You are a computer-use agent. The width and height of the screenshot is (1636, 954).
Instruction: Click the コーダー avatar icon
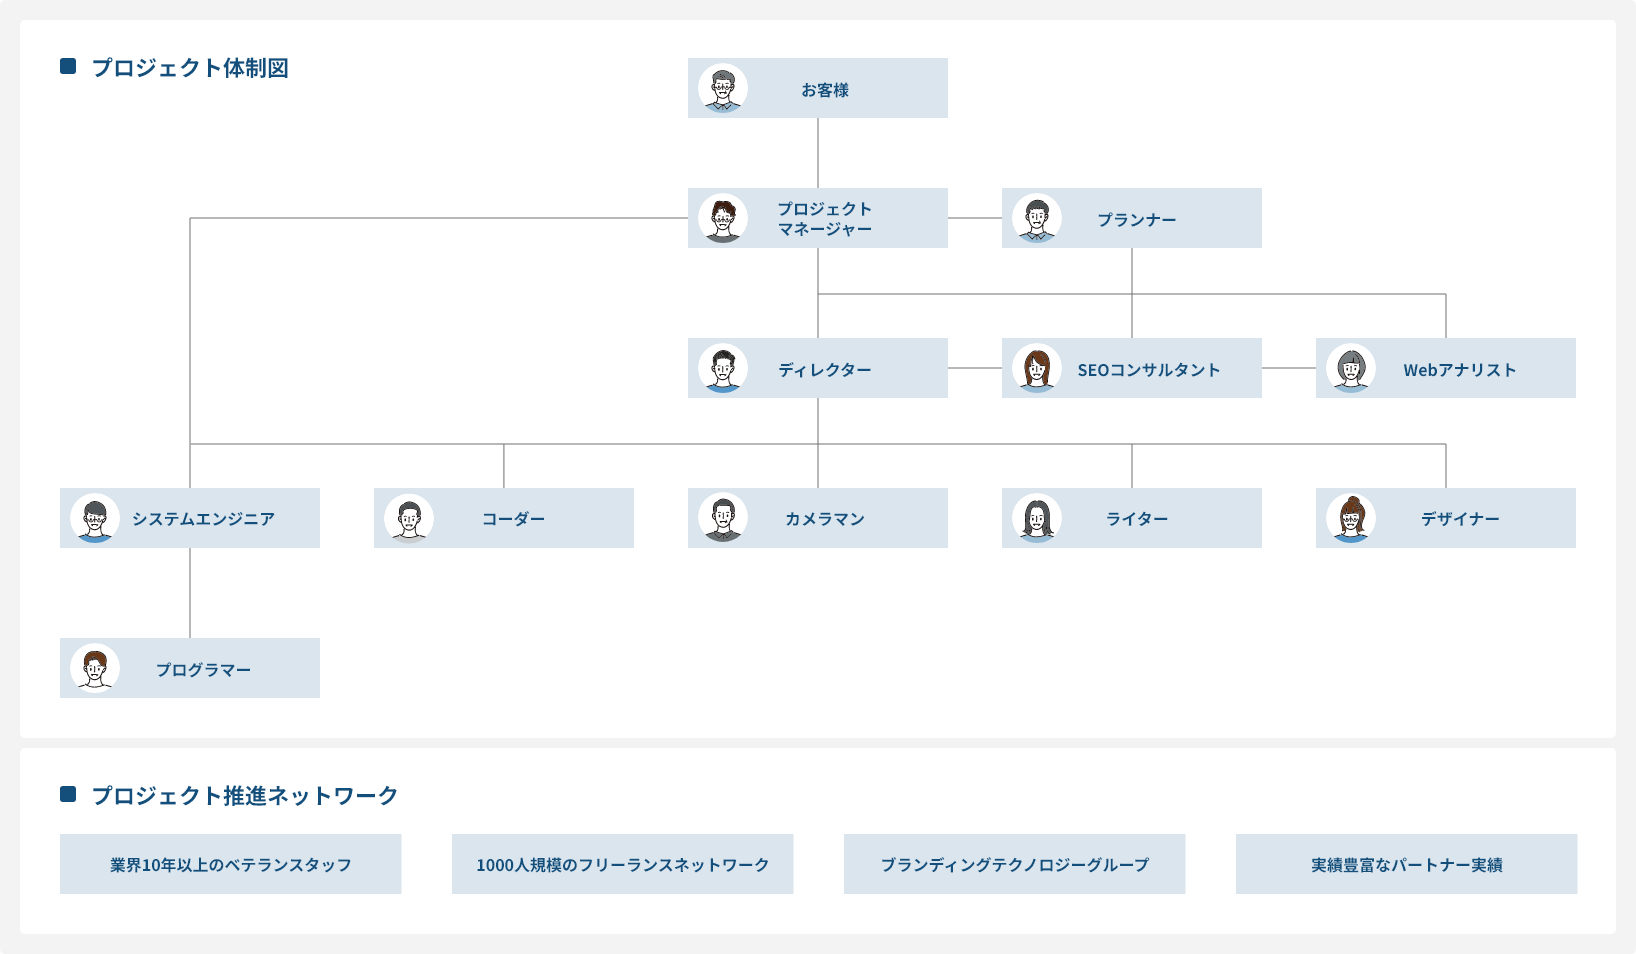pyautogui.click(x=409, y=518)
